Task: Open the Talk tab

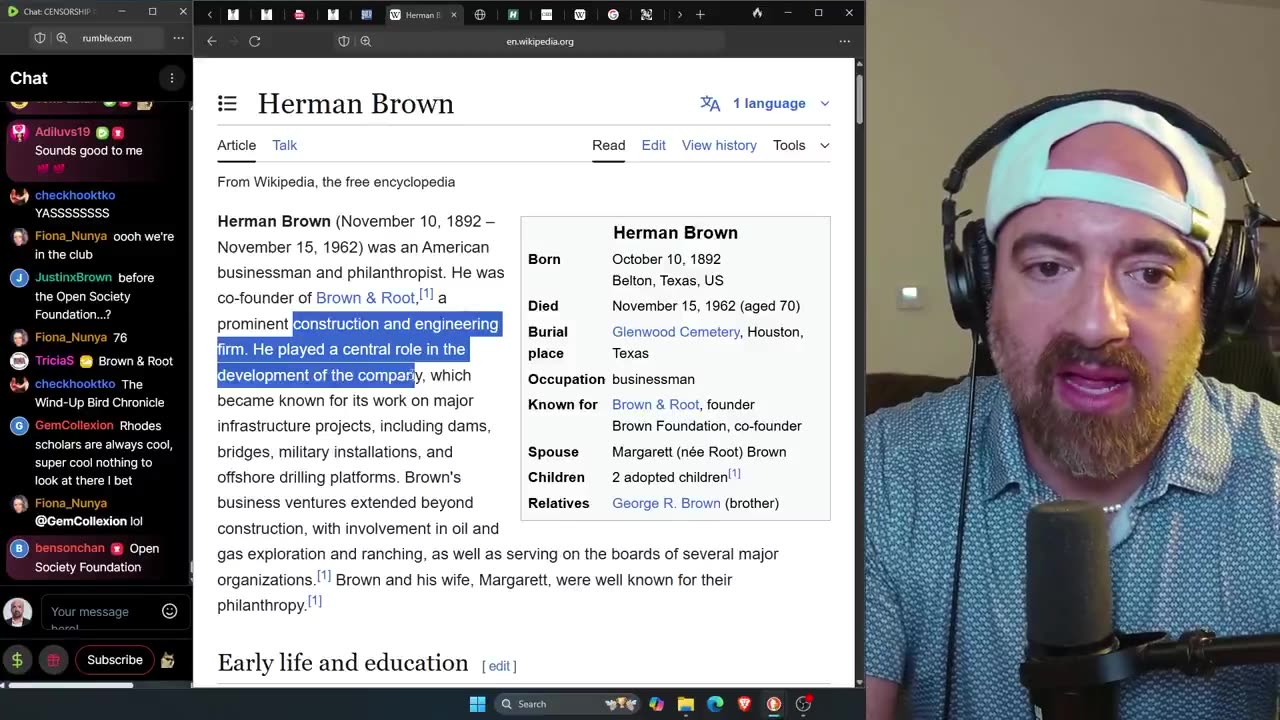Action: coord(284,145)
